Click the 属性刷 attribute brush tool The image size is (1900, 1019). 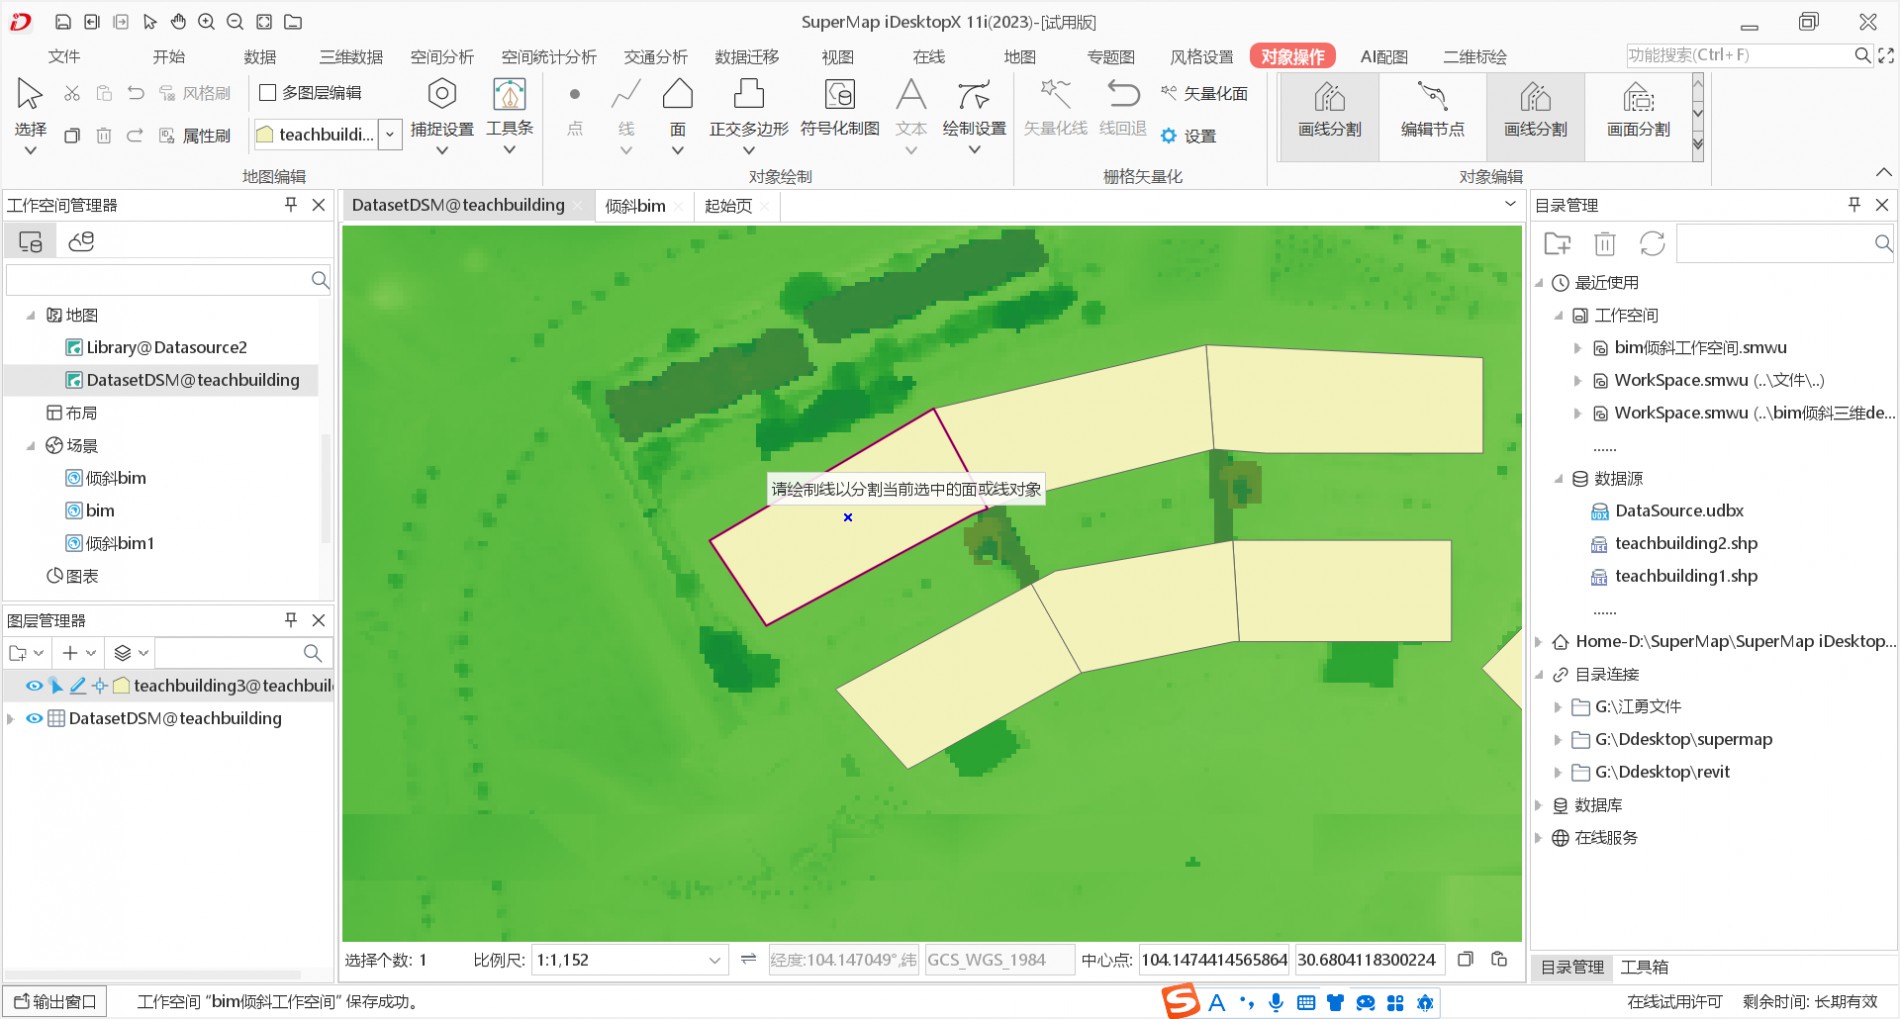coord(196,135)
